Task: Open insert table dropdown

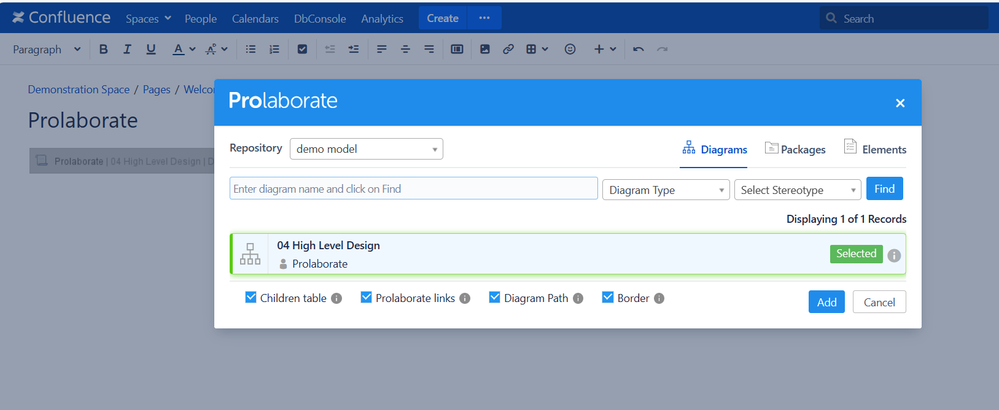Action: pyautogui.click(x=536, y=49)
